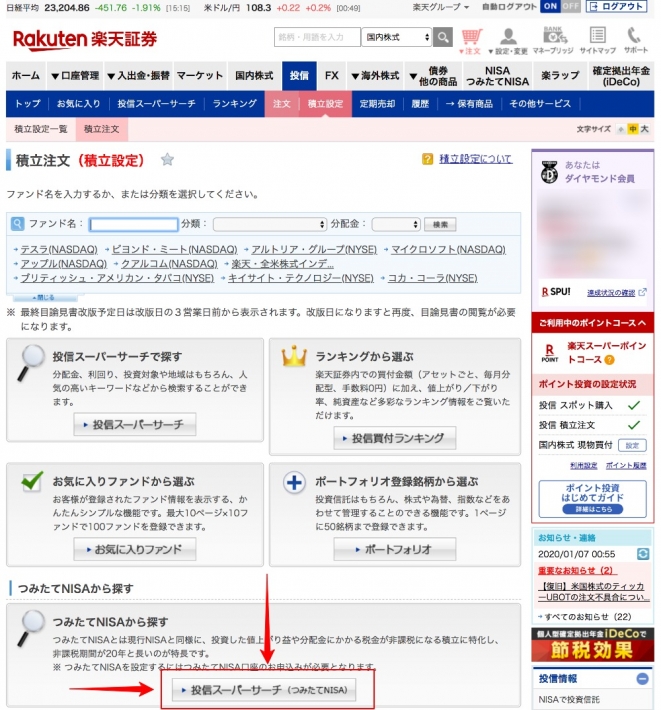Screen dimensions: 661x710
Task: Open the ポイント投資はじめてガイド banner
Action: (x=592, y=499)
